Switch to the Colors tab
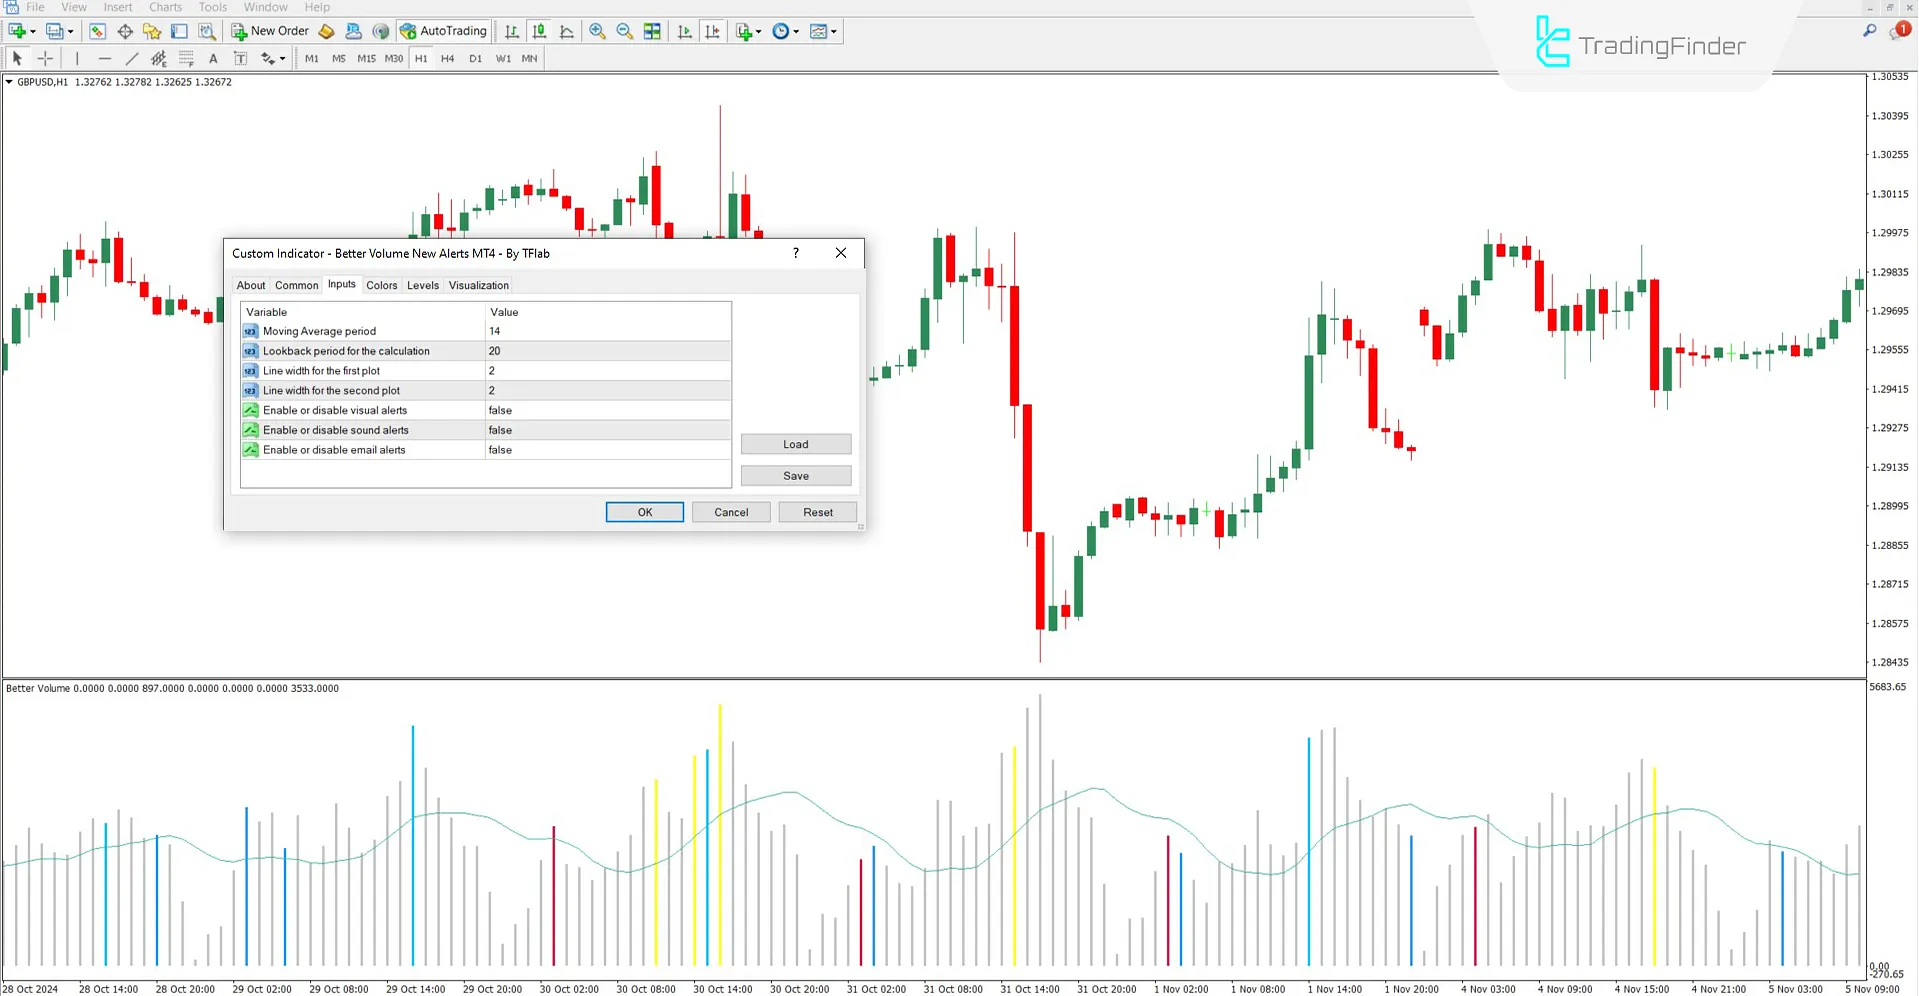Viewport: 1919px width, 996px height. tap(381, 285)
